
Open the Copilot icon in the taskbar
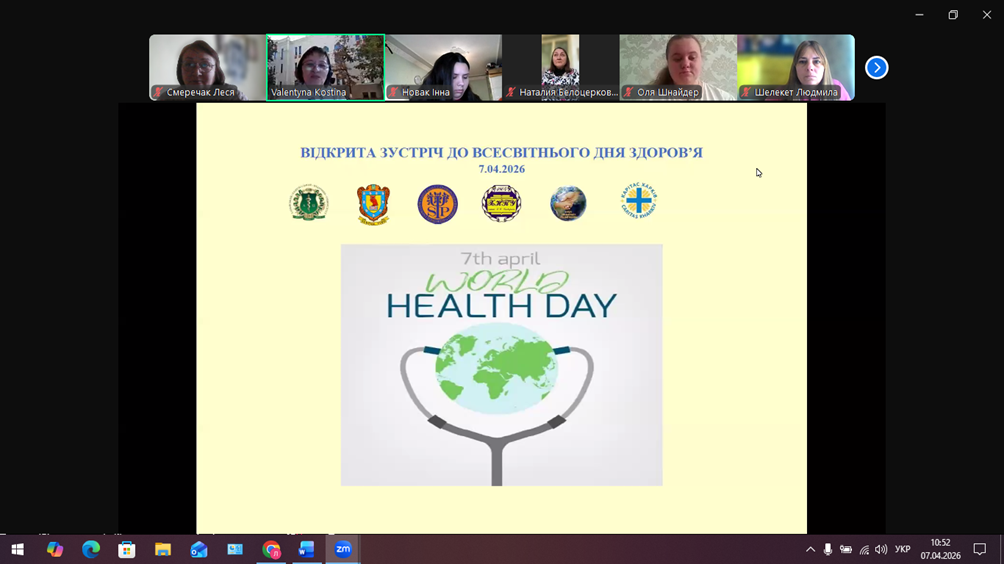(x=55, y=549)
